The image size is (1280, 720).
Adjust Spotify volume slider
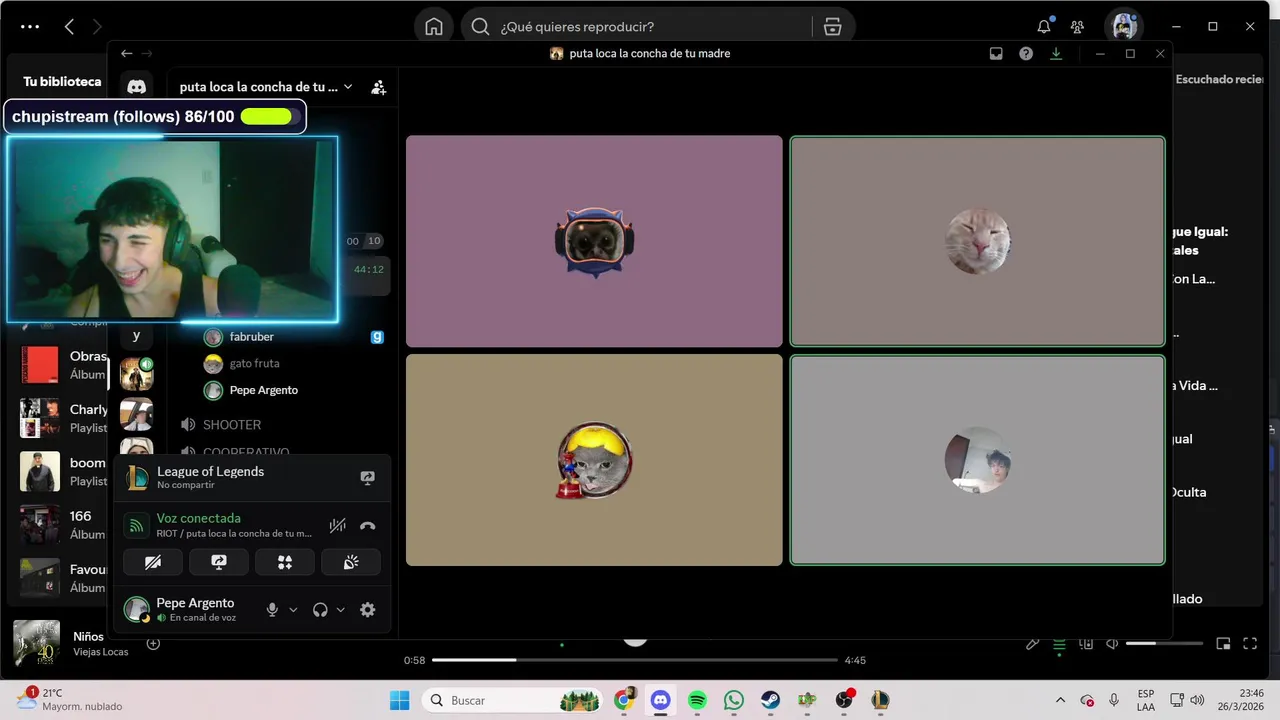[1164, 644]
